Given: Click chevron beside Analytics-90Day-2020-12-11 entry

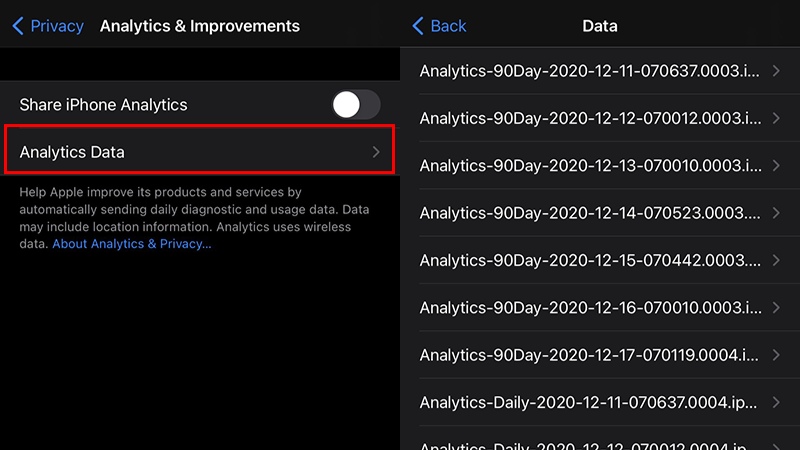Looking at the screenshot, I should (x=777, y=71).
